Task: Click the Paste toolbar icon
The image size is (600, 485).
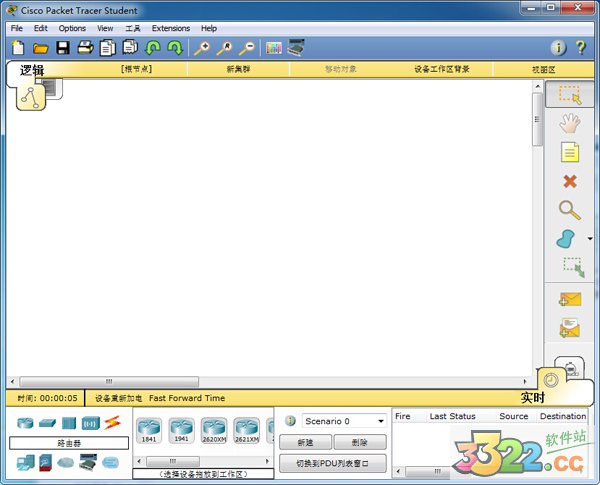Action: coord(130,47)
